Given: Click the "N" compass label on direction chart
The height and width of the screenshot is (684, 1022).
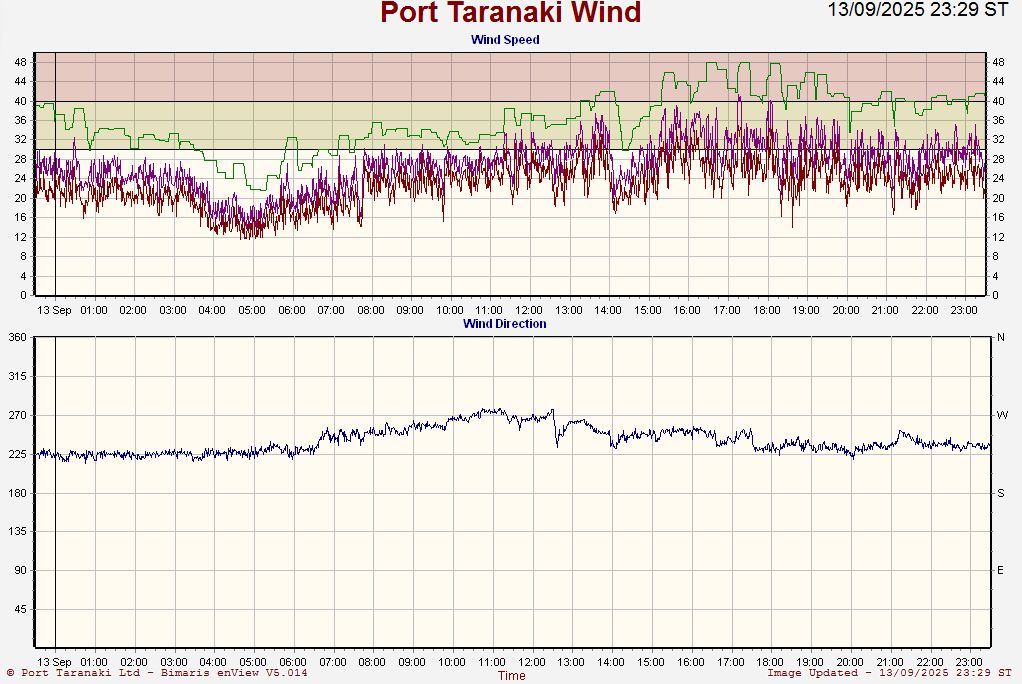Looking at the screenshot, I should click(x=1001, y=337).
